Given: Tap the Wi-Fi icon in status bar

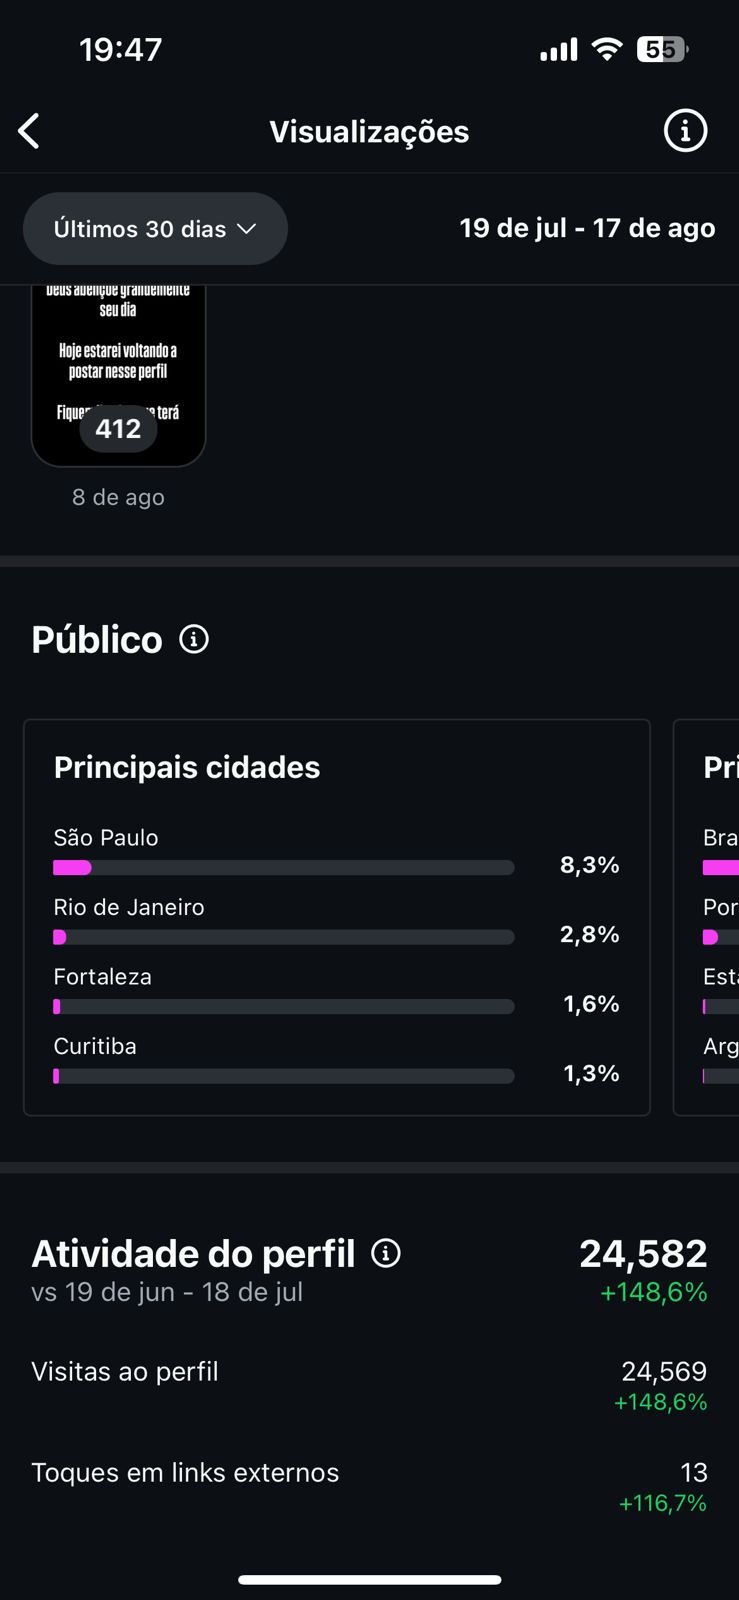Looking at the screenshot, I should 606,49.
